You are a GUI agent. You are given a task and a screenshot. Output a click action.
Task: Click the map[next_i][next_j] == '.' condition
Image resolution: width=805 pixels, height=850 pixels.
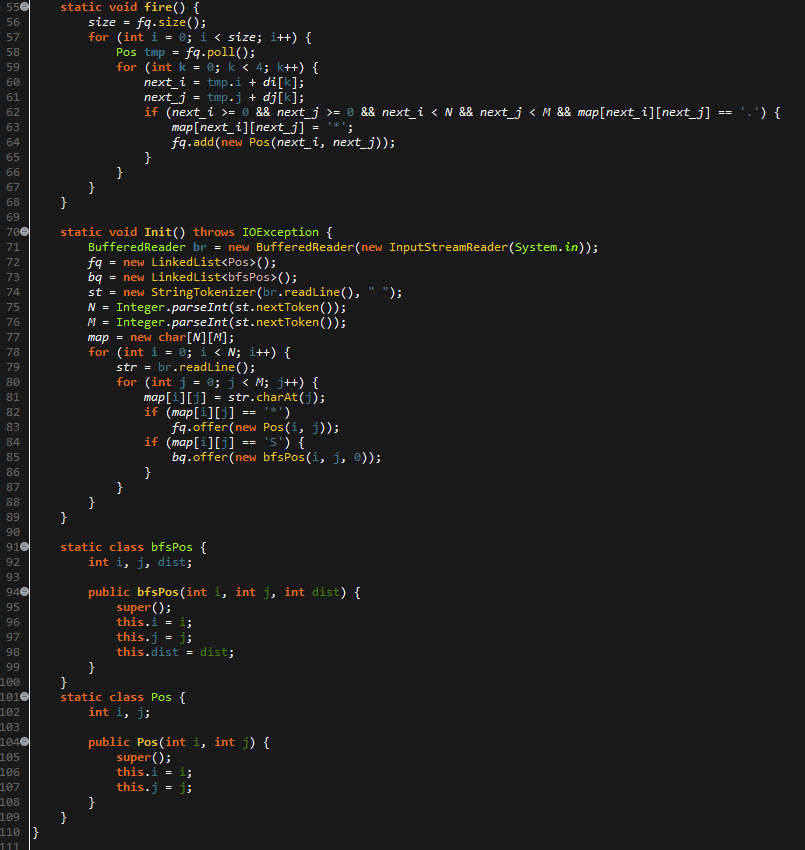pos(668,113)
